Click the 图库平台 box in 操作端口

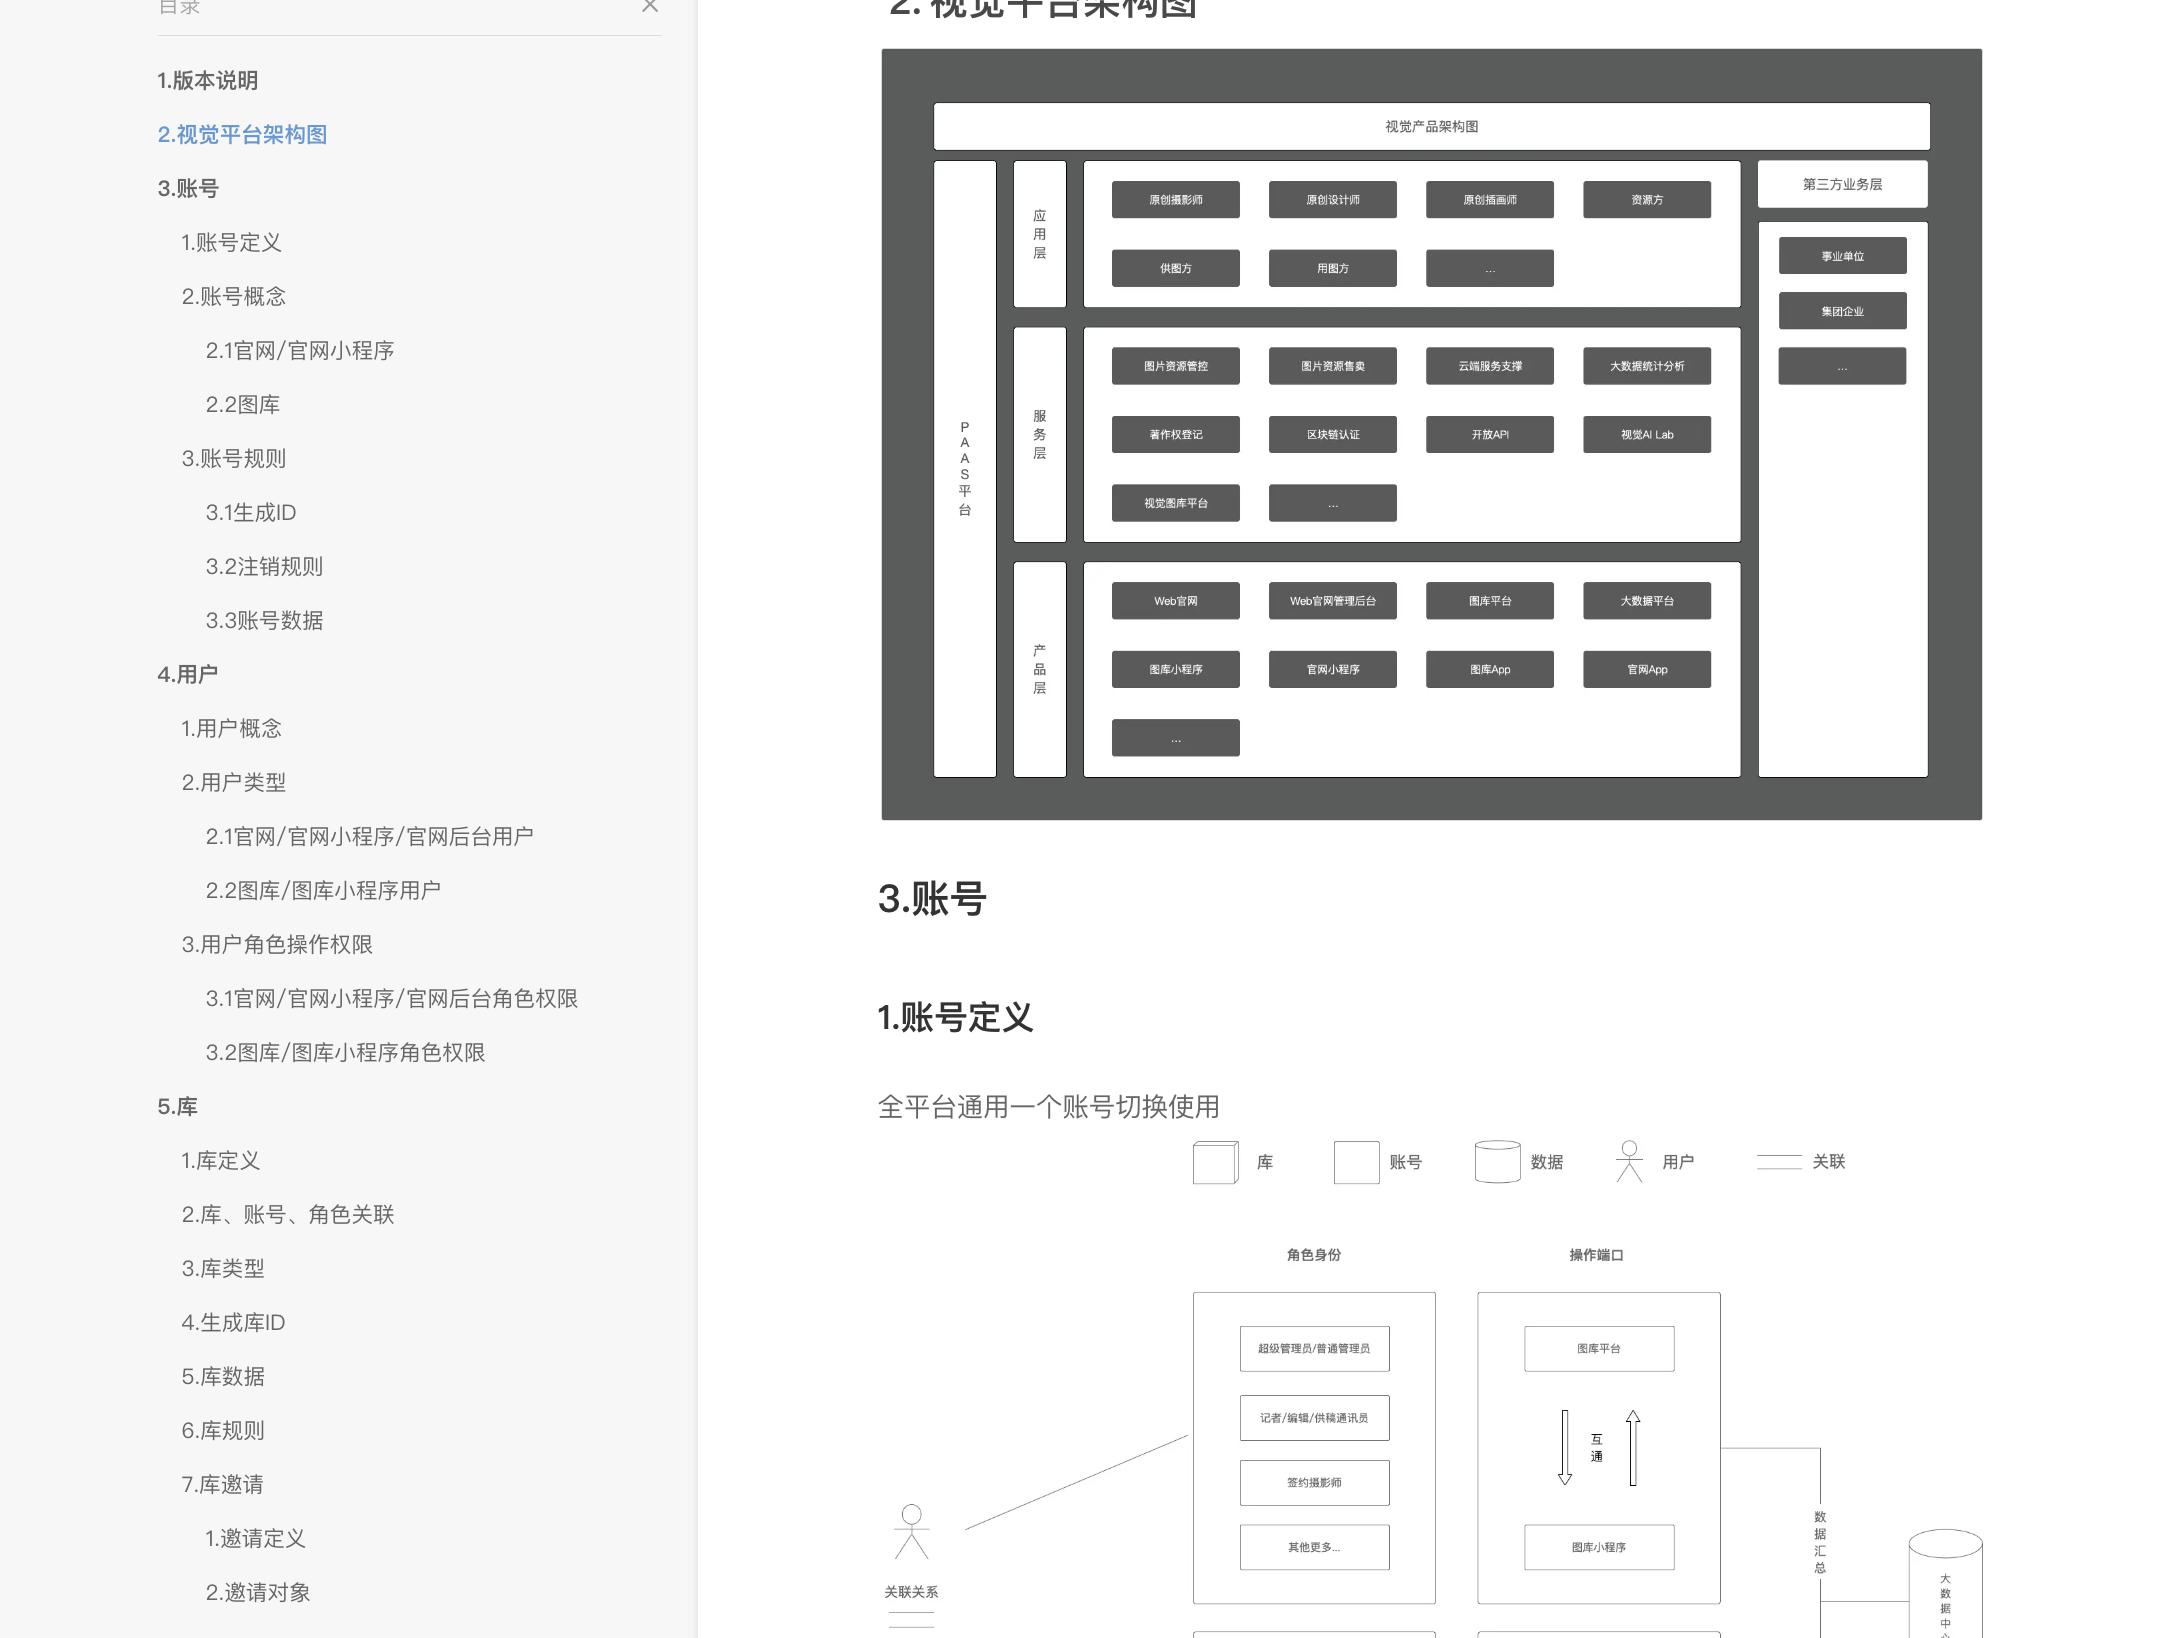tap(1598, 1348)
